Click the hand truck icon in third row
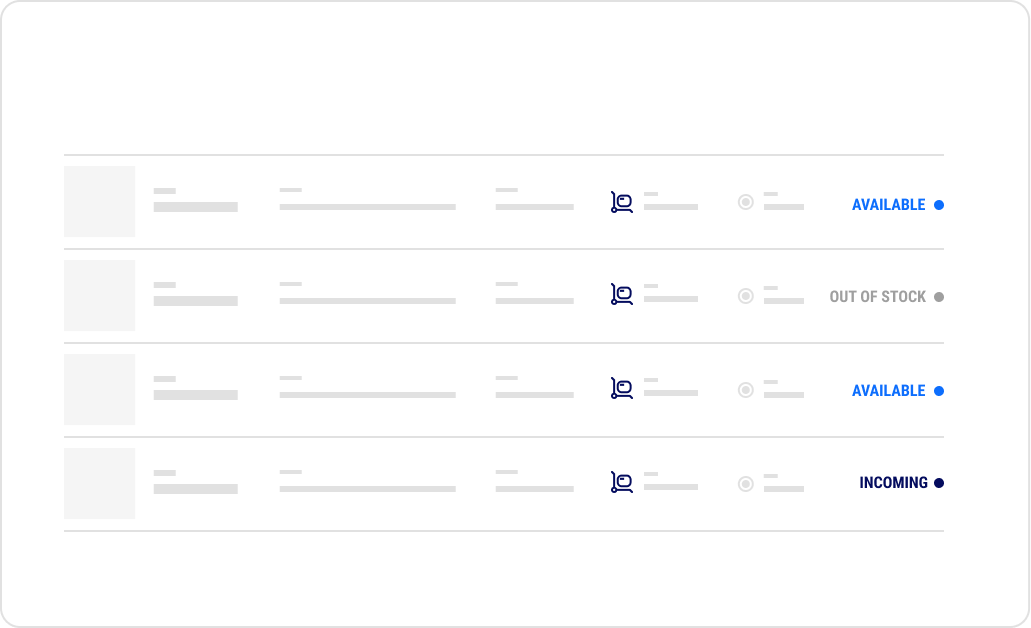Screen dimensions: 1031x628 click(621, 388)
